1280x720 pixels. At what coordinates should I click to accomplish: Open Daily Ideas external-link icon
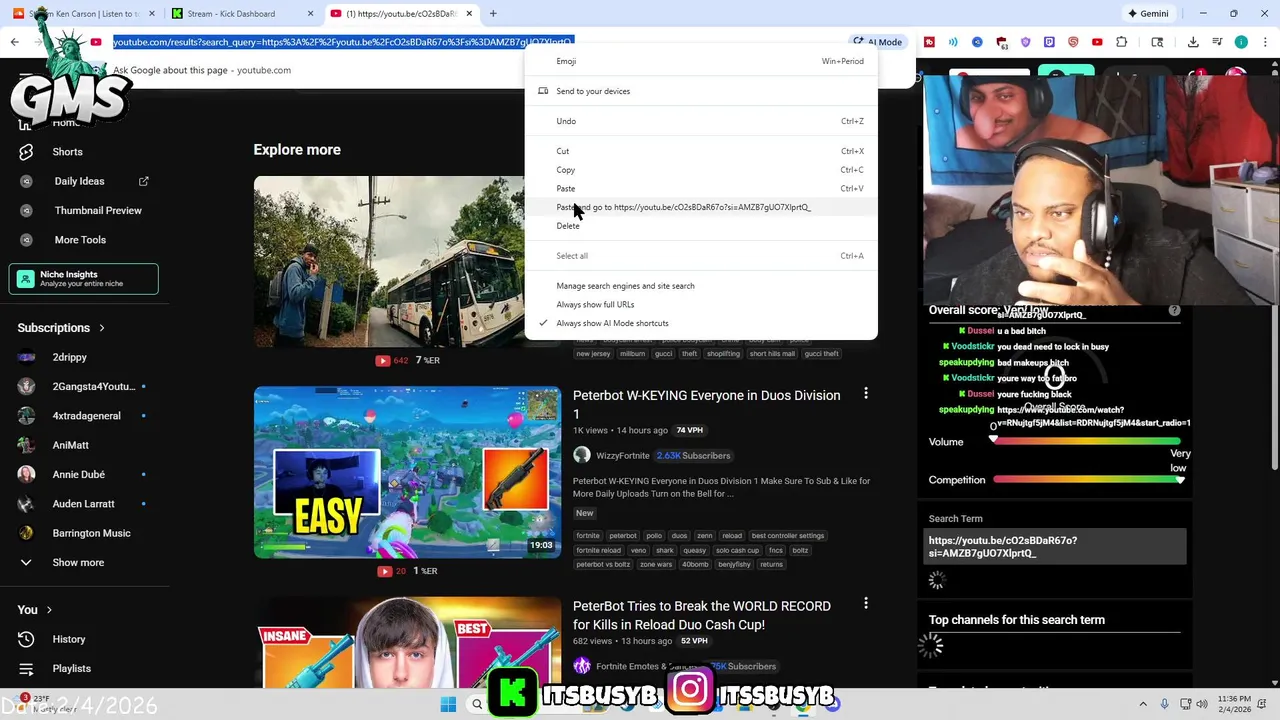tap(144, 181)
